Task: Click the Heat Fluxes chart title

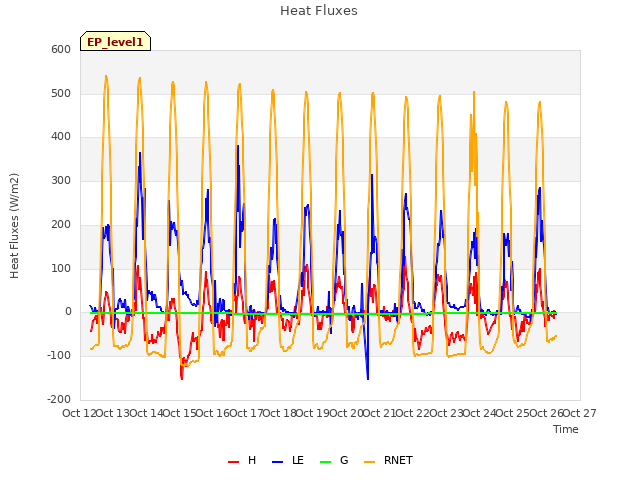Action: [319, 11]
